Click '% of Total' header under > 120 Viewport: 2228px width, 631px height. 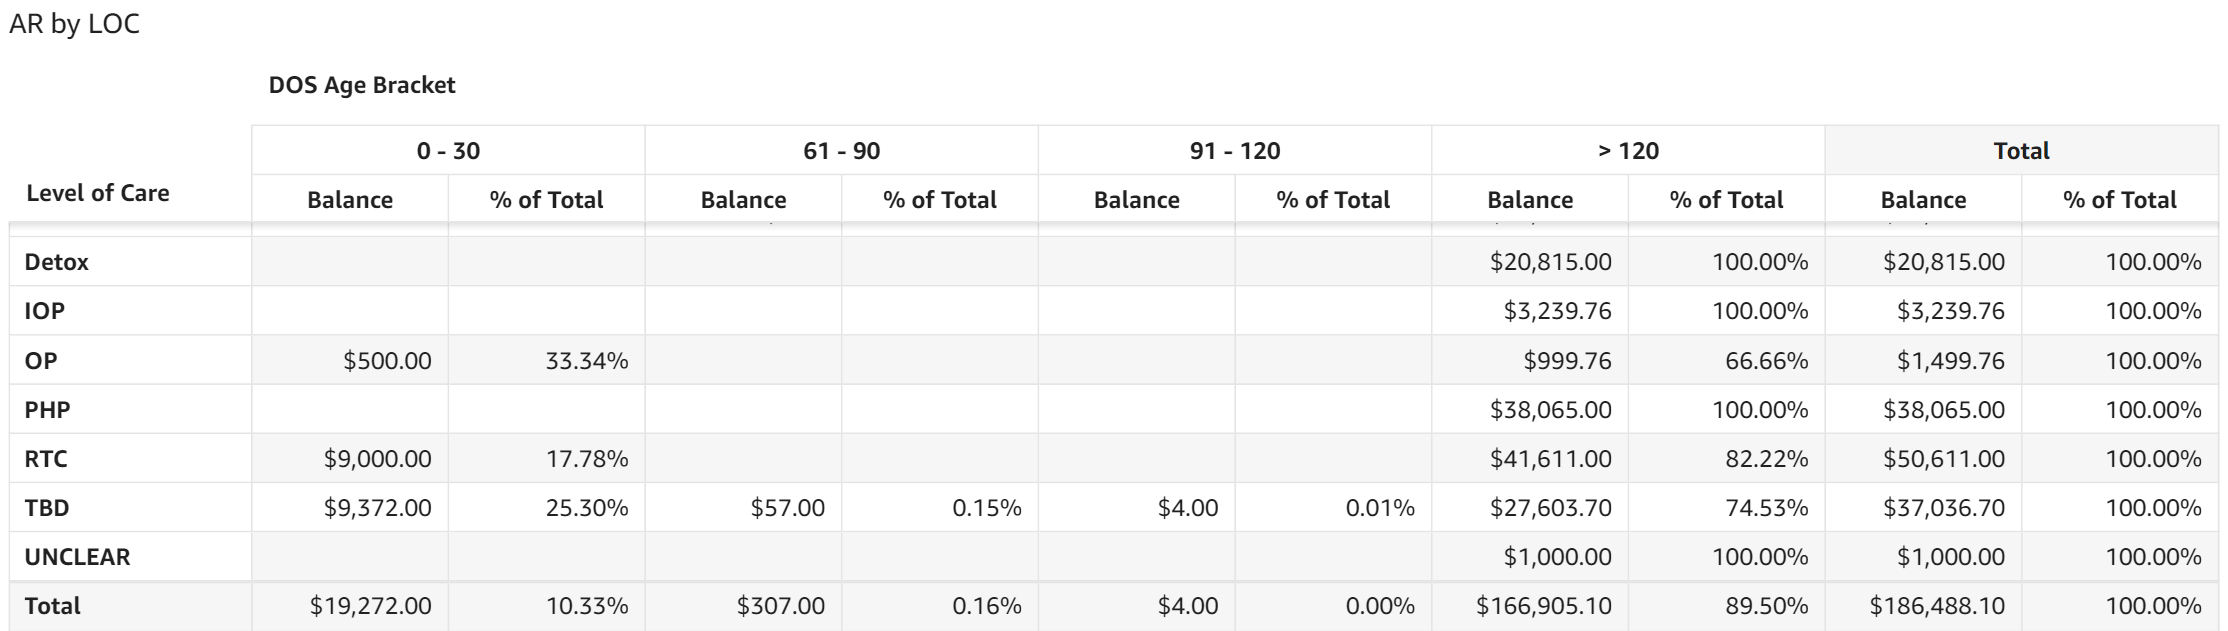tap(1726, 200)
